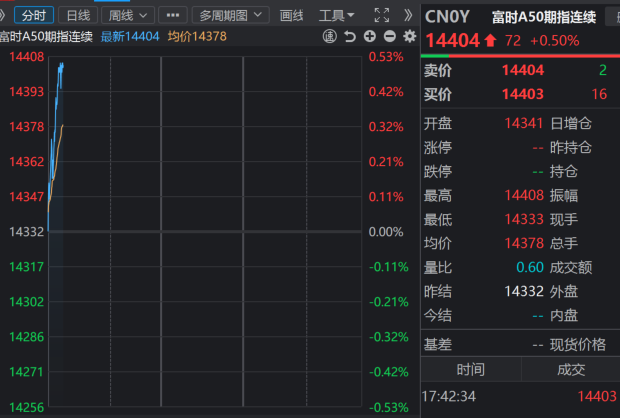Click the 富时A50期指连续 title in quote panel
This screenshot has height=418, width=620.
(544, 17)
